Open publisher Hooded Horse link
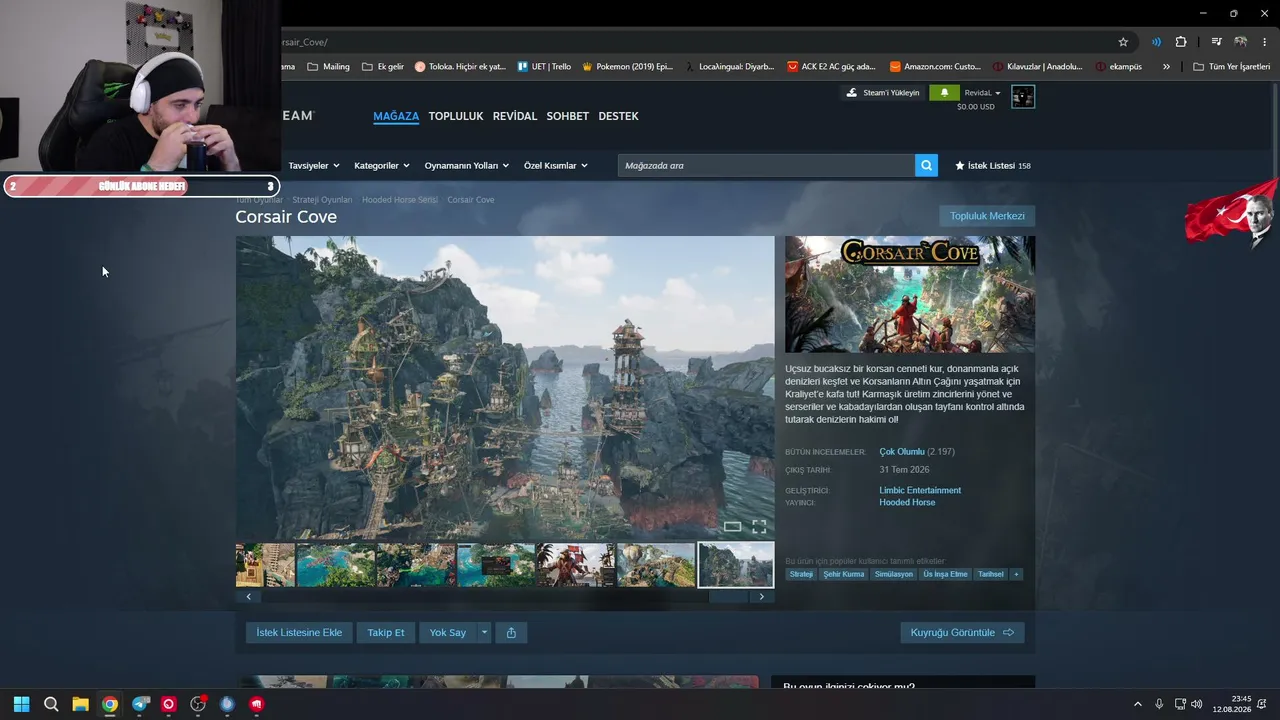Image resolution: width=1280 pixels, height=720 pixels. (x=907, y=502)
